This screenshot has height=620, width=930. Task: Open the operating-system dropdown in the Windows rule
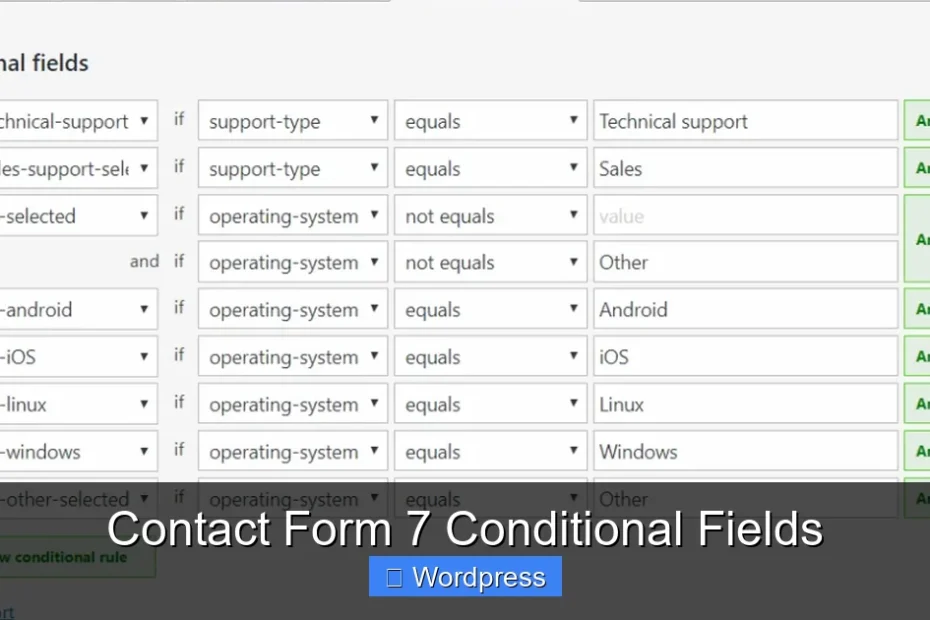tap(291, 451)
